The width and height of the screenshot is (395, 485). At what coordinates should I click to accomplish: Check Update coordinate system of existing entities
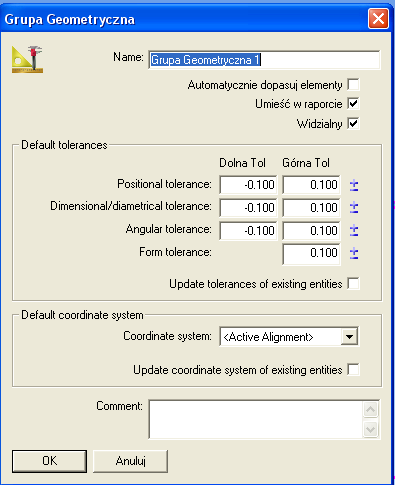pyautogui.click(x=353, y=370)
